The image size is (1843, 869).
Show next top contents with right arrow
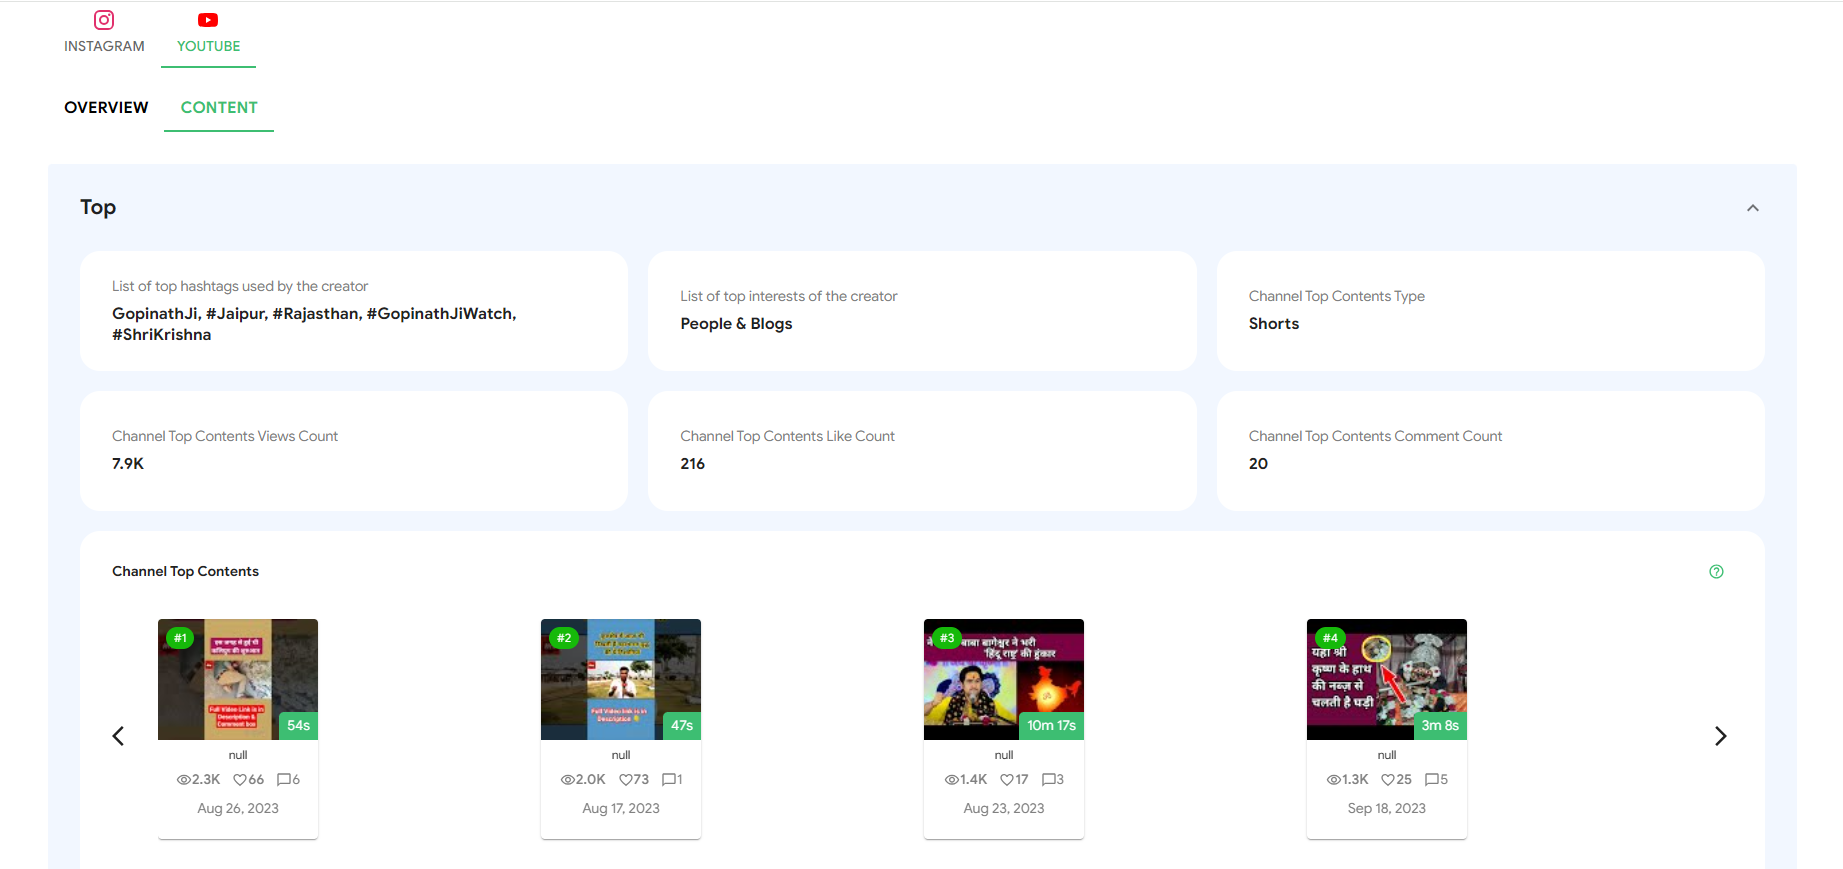pos(1720,736)
